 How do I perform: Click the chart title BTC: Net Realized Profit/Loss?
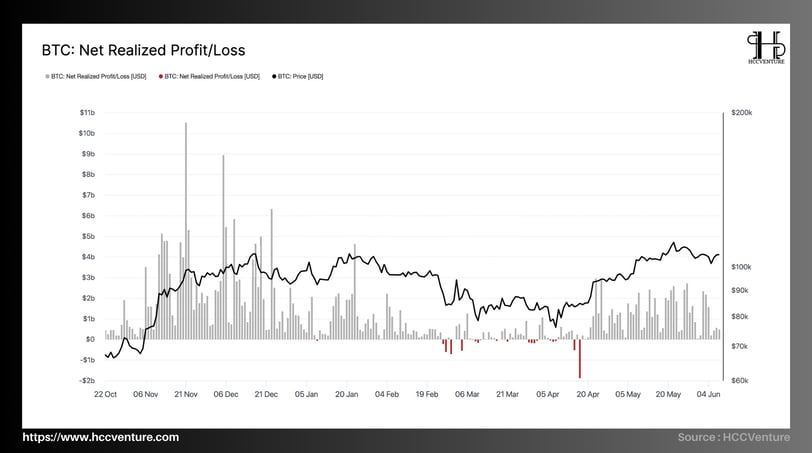tap(143, 50)
